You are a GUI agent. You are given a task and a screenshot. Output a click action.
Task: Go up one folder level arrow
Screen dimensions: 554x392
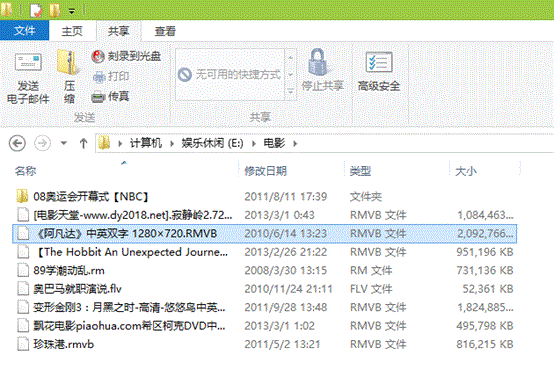(83, 143)
